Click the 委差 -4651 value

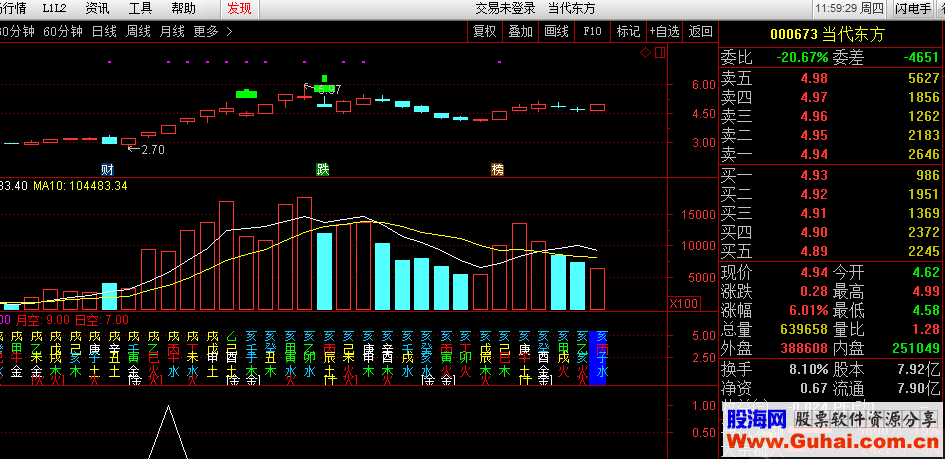pos(921,58)
